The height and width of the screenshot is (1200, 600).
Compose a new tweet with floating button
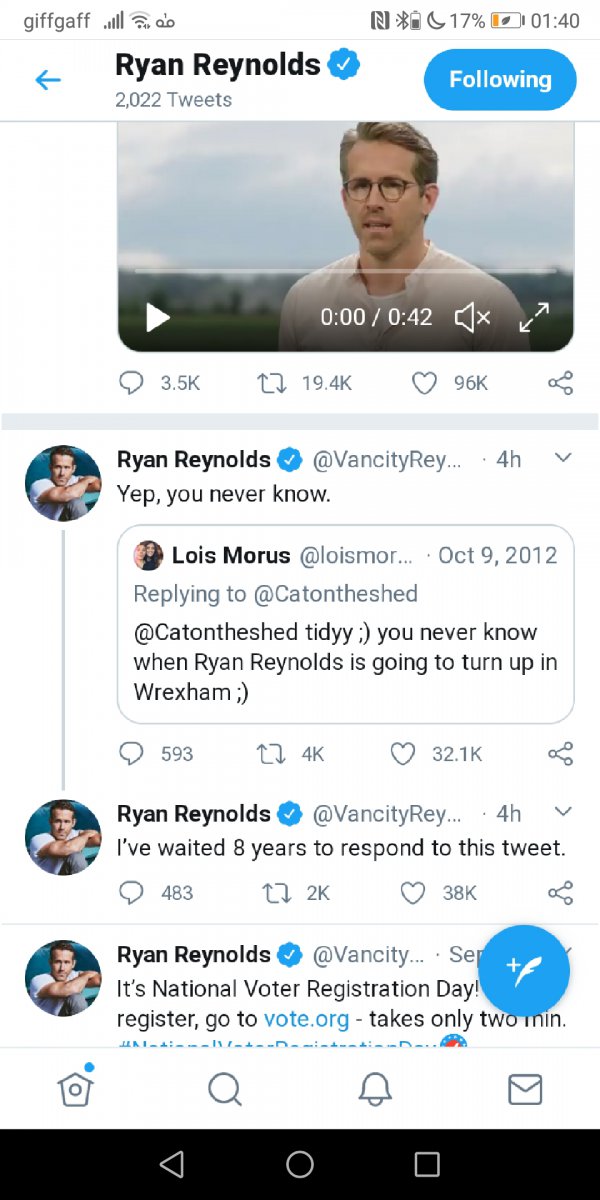524,970
